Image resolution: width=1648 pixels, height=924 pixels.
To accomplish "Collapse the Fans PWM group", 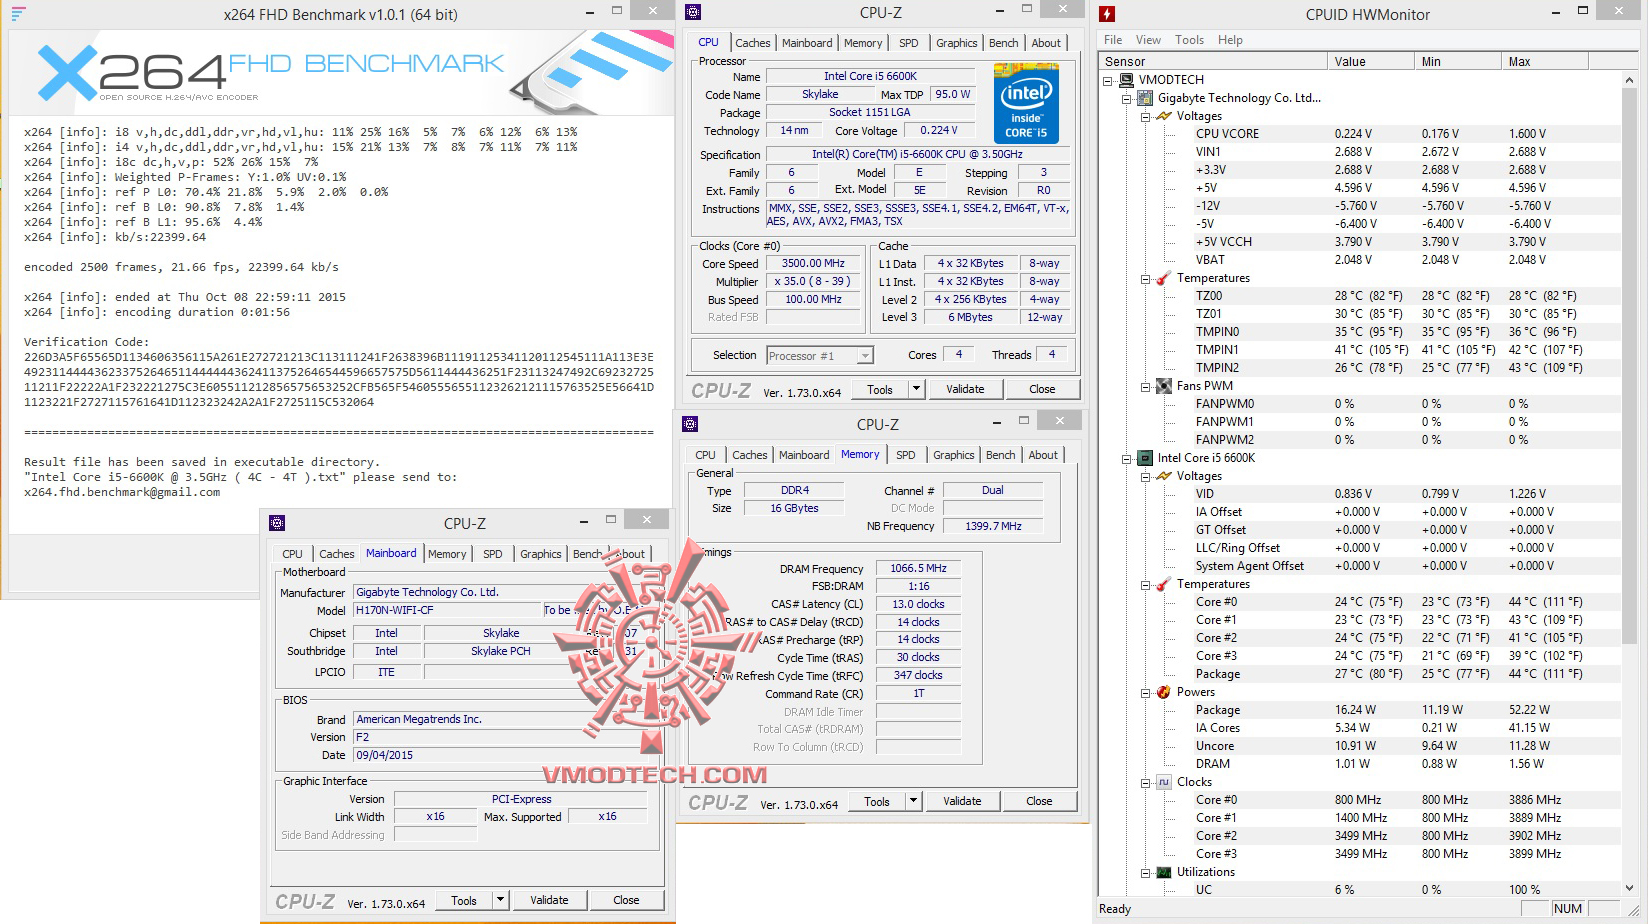I will point(1146,386).
